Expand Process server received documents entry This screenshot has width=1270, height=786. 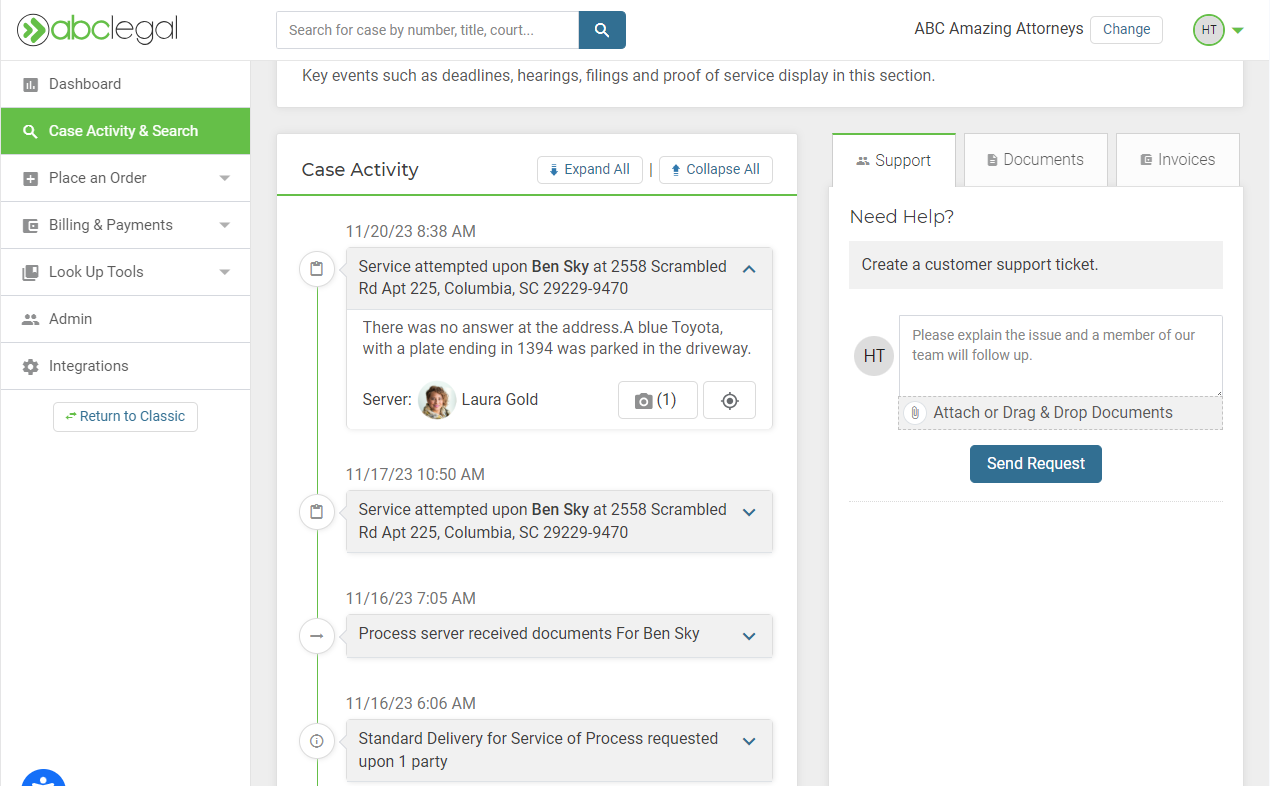pyautogui.click(x=749, y=636)
